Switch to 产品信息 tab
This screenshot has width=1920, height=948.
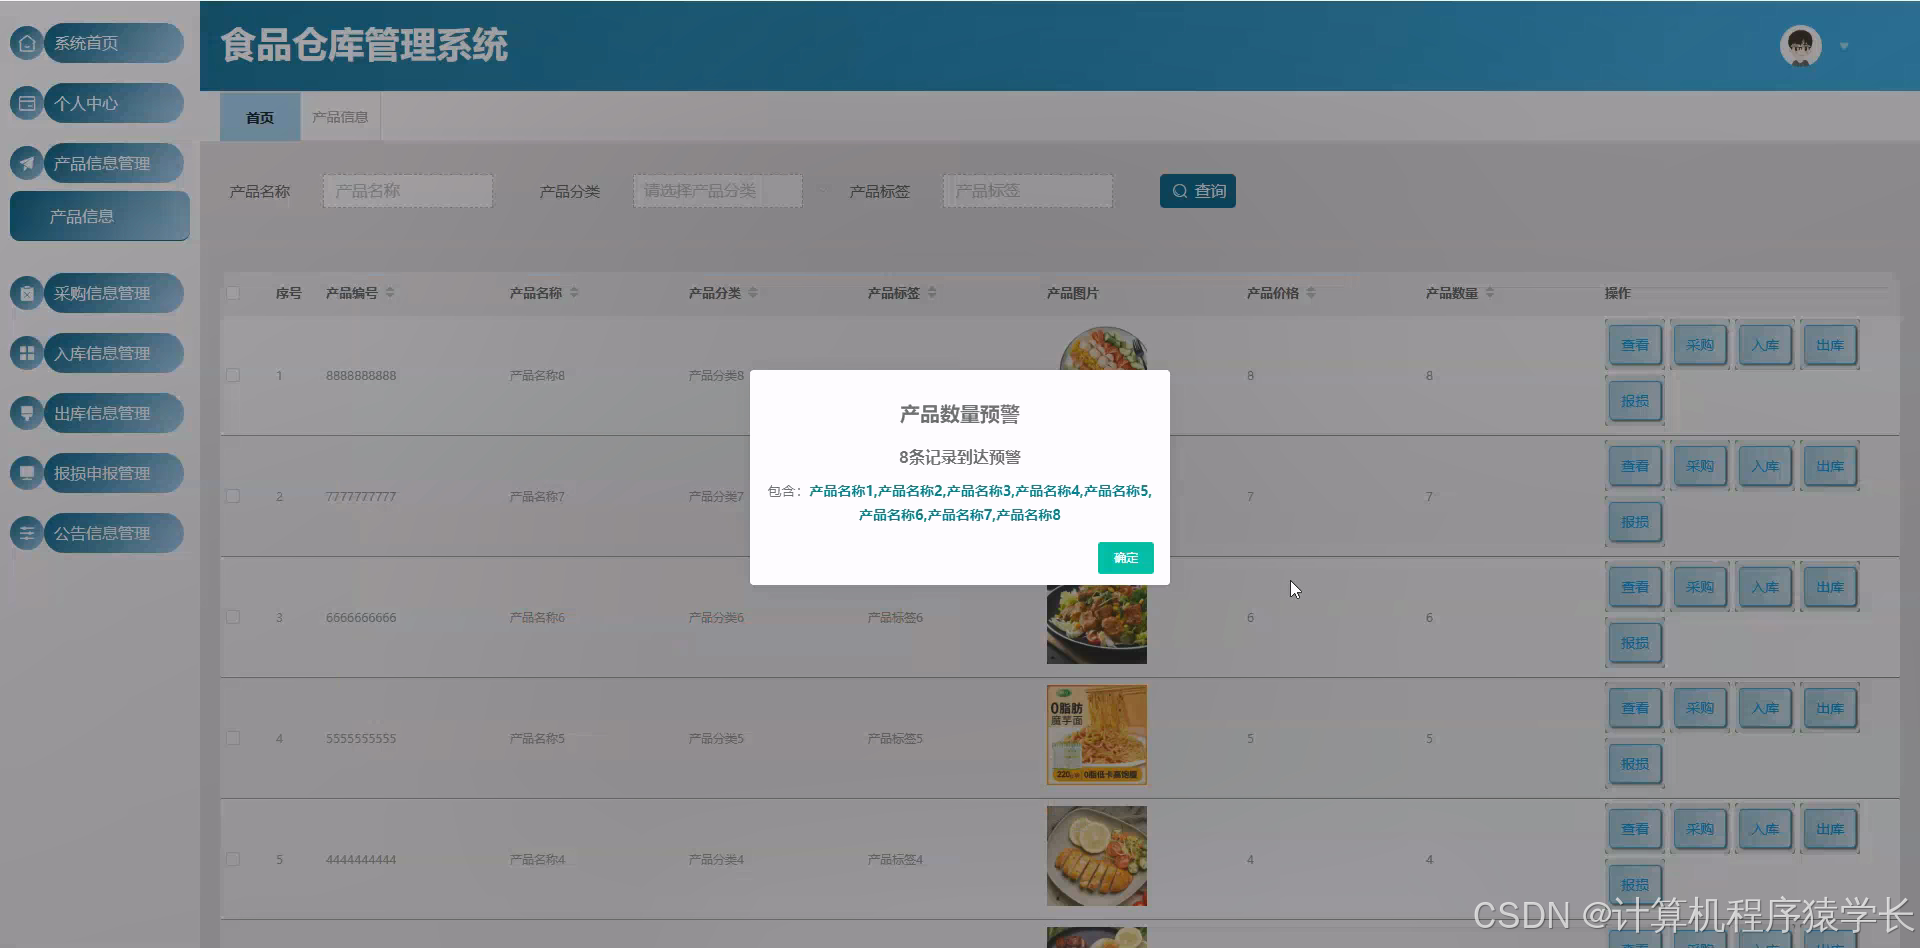[x=340, y=117]
